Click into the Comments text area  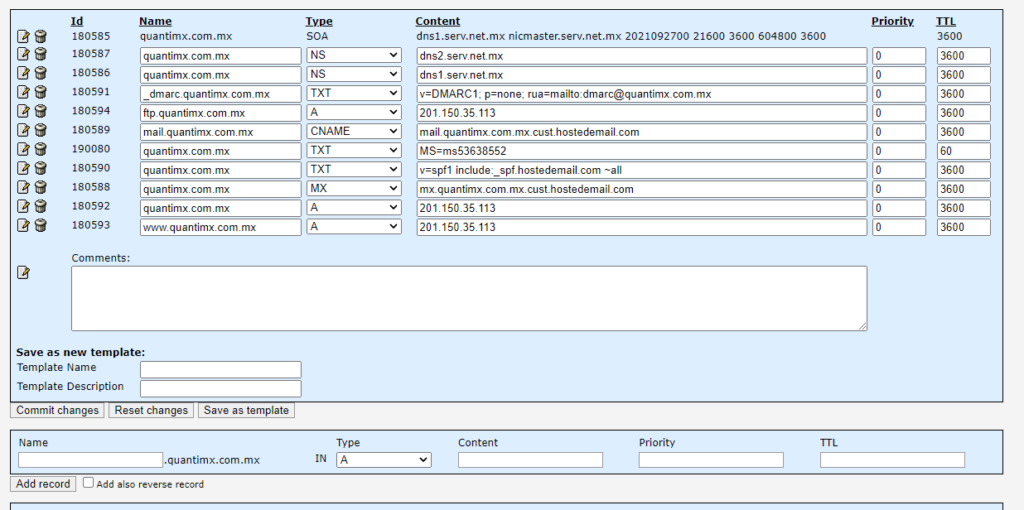point(468,298)
